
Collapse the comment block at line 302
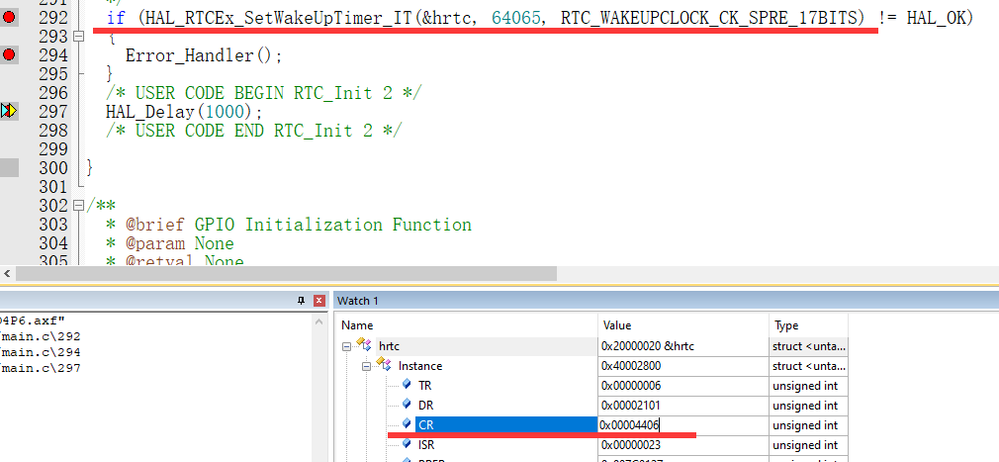coord(79,205)
